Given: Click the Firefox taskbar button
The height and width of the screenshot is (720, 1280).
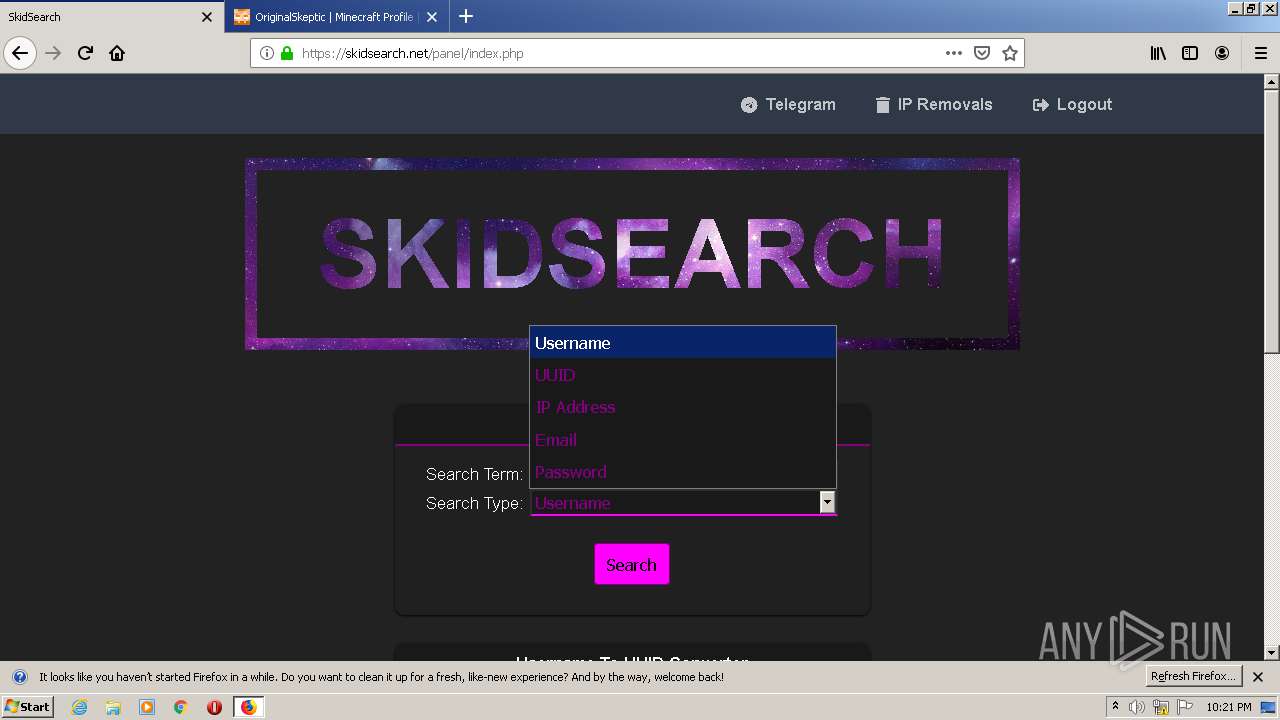Looking at the screenshot, I should (248, 707).
